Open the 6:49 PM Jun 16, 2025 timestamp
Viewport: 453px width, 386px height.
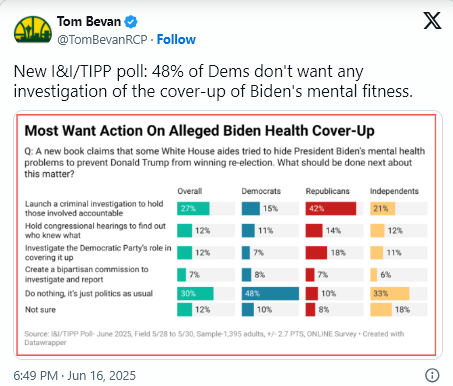point(75,376)
